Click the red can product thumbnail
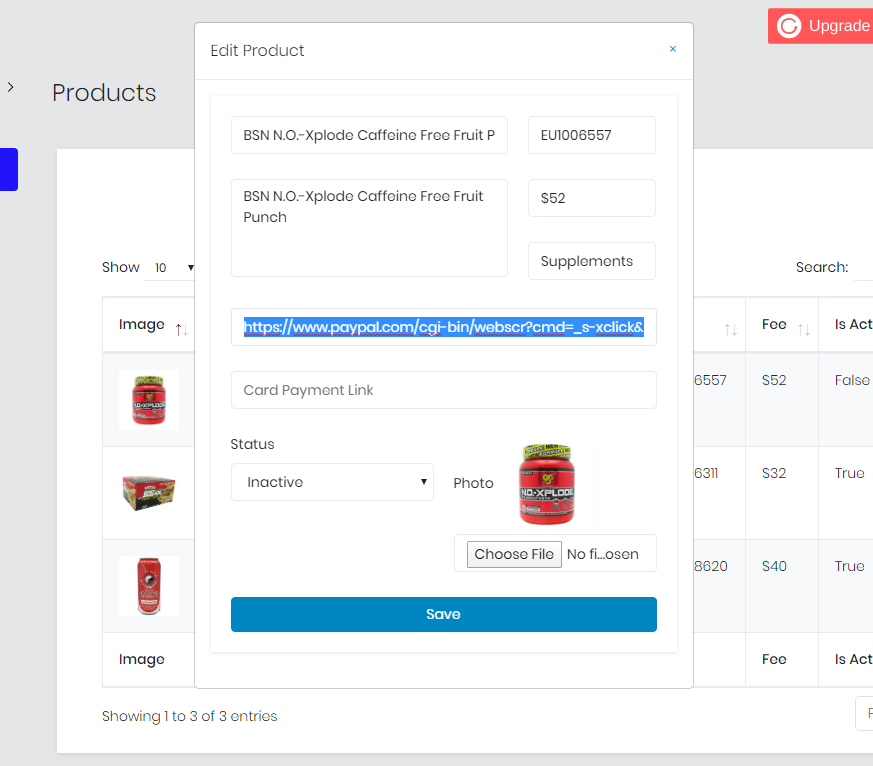 [x=148, y=586]
